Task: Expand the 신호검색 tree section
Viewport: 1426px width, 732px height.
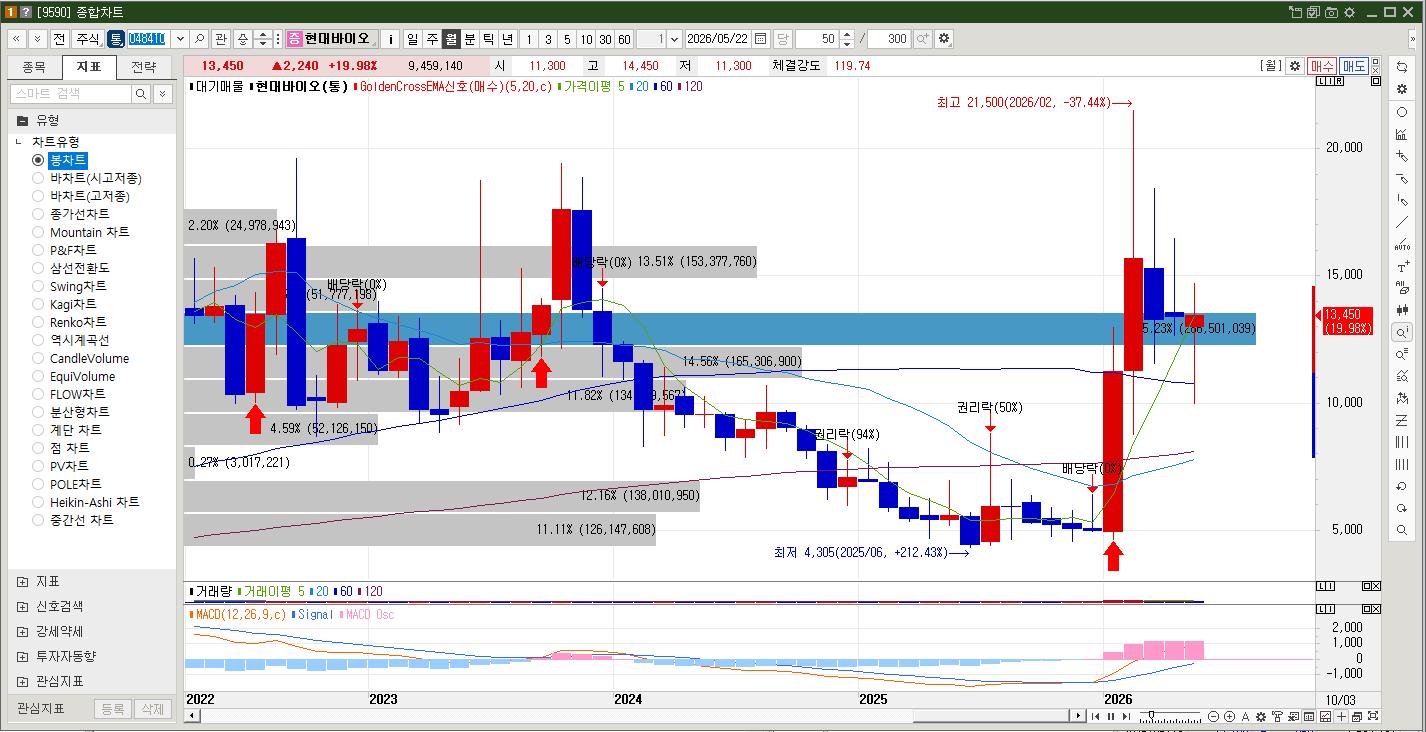Action: pos(22,606)
